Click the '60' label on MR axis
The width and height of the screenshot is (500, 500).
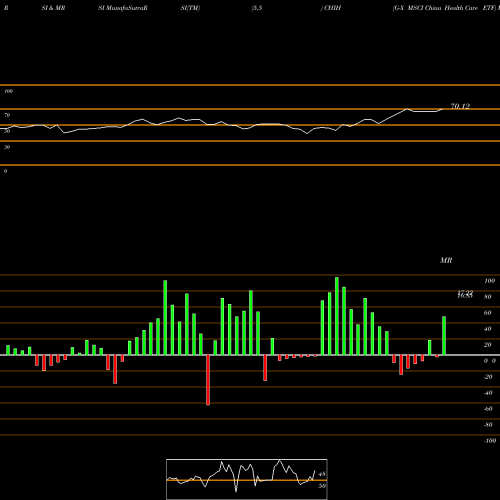tap(488, 313)
